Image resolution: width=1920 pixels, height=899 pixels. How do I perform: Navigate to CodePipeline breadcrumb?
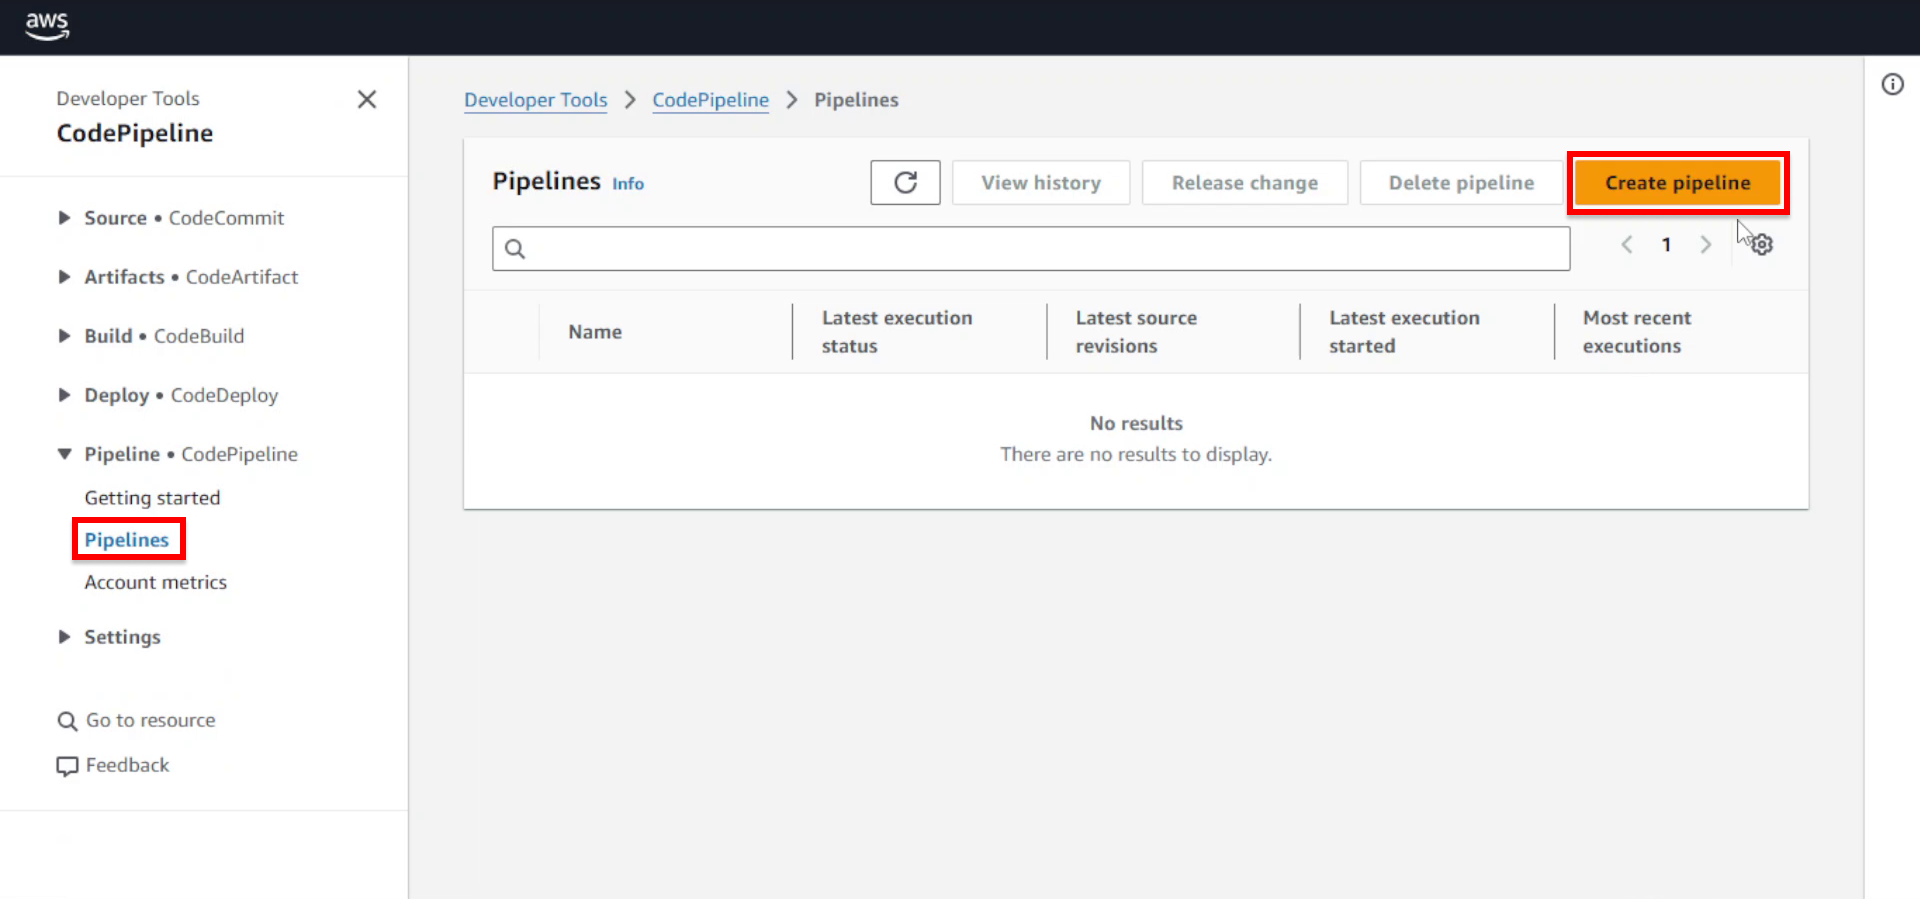coord(711,100)
